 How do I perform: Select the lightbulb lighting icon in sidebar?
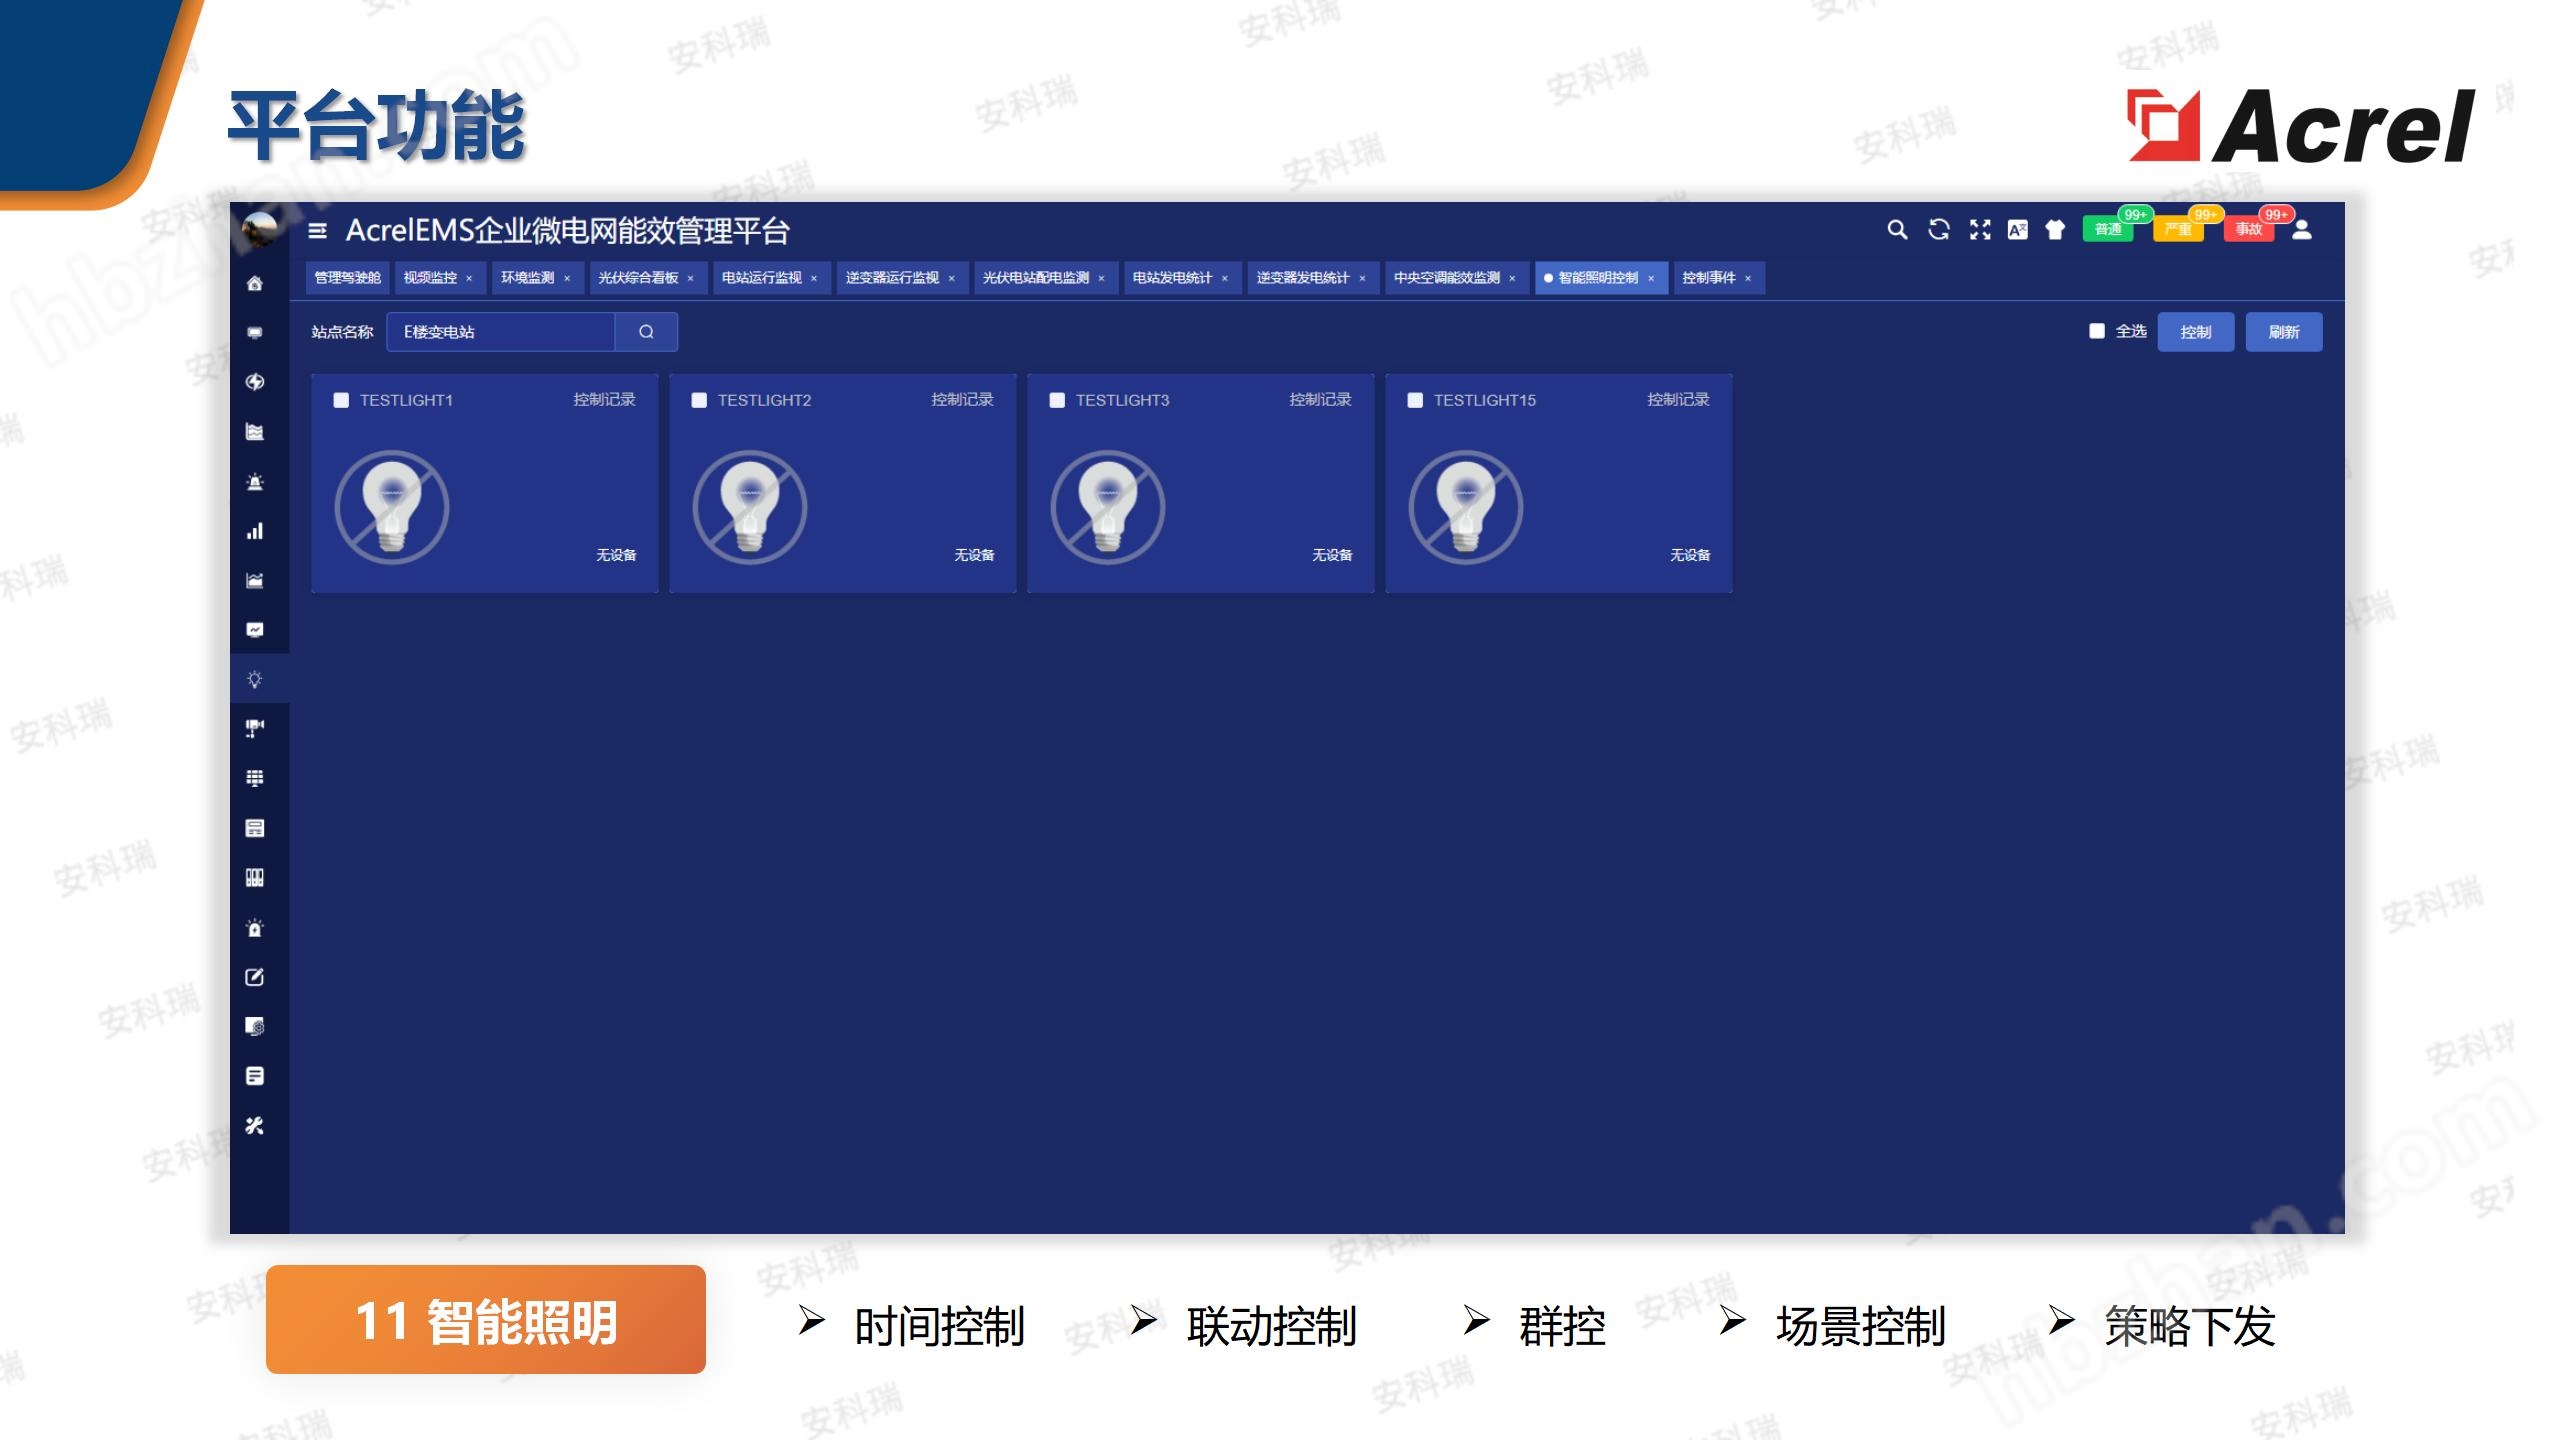(255, 680)
